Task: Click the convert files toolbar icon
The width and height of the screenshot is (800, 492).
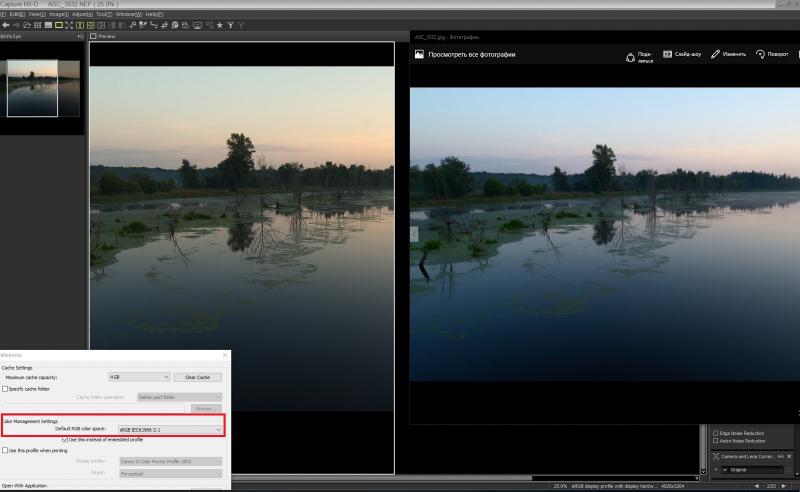Action: (185, 25)
